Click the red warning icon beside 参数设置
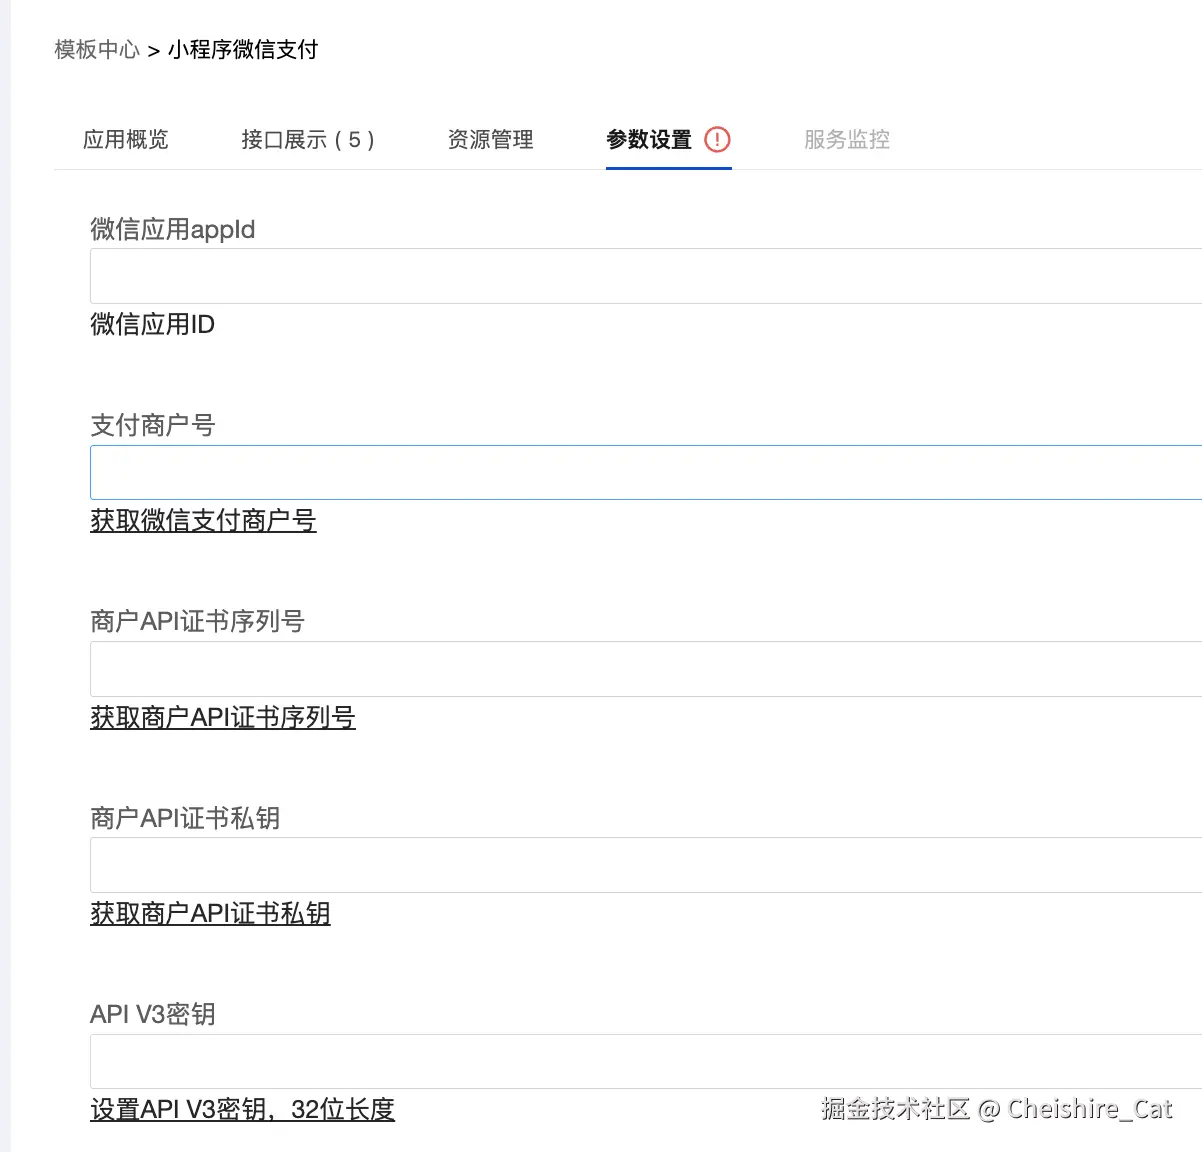 click(717, 139)
